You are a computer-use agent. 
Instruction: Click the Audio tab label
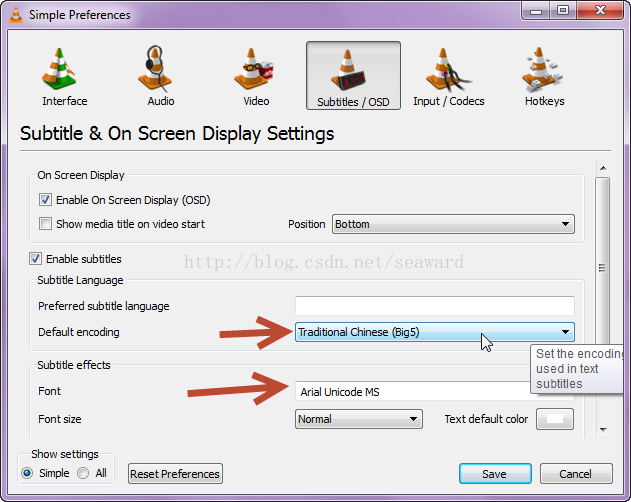161,101
